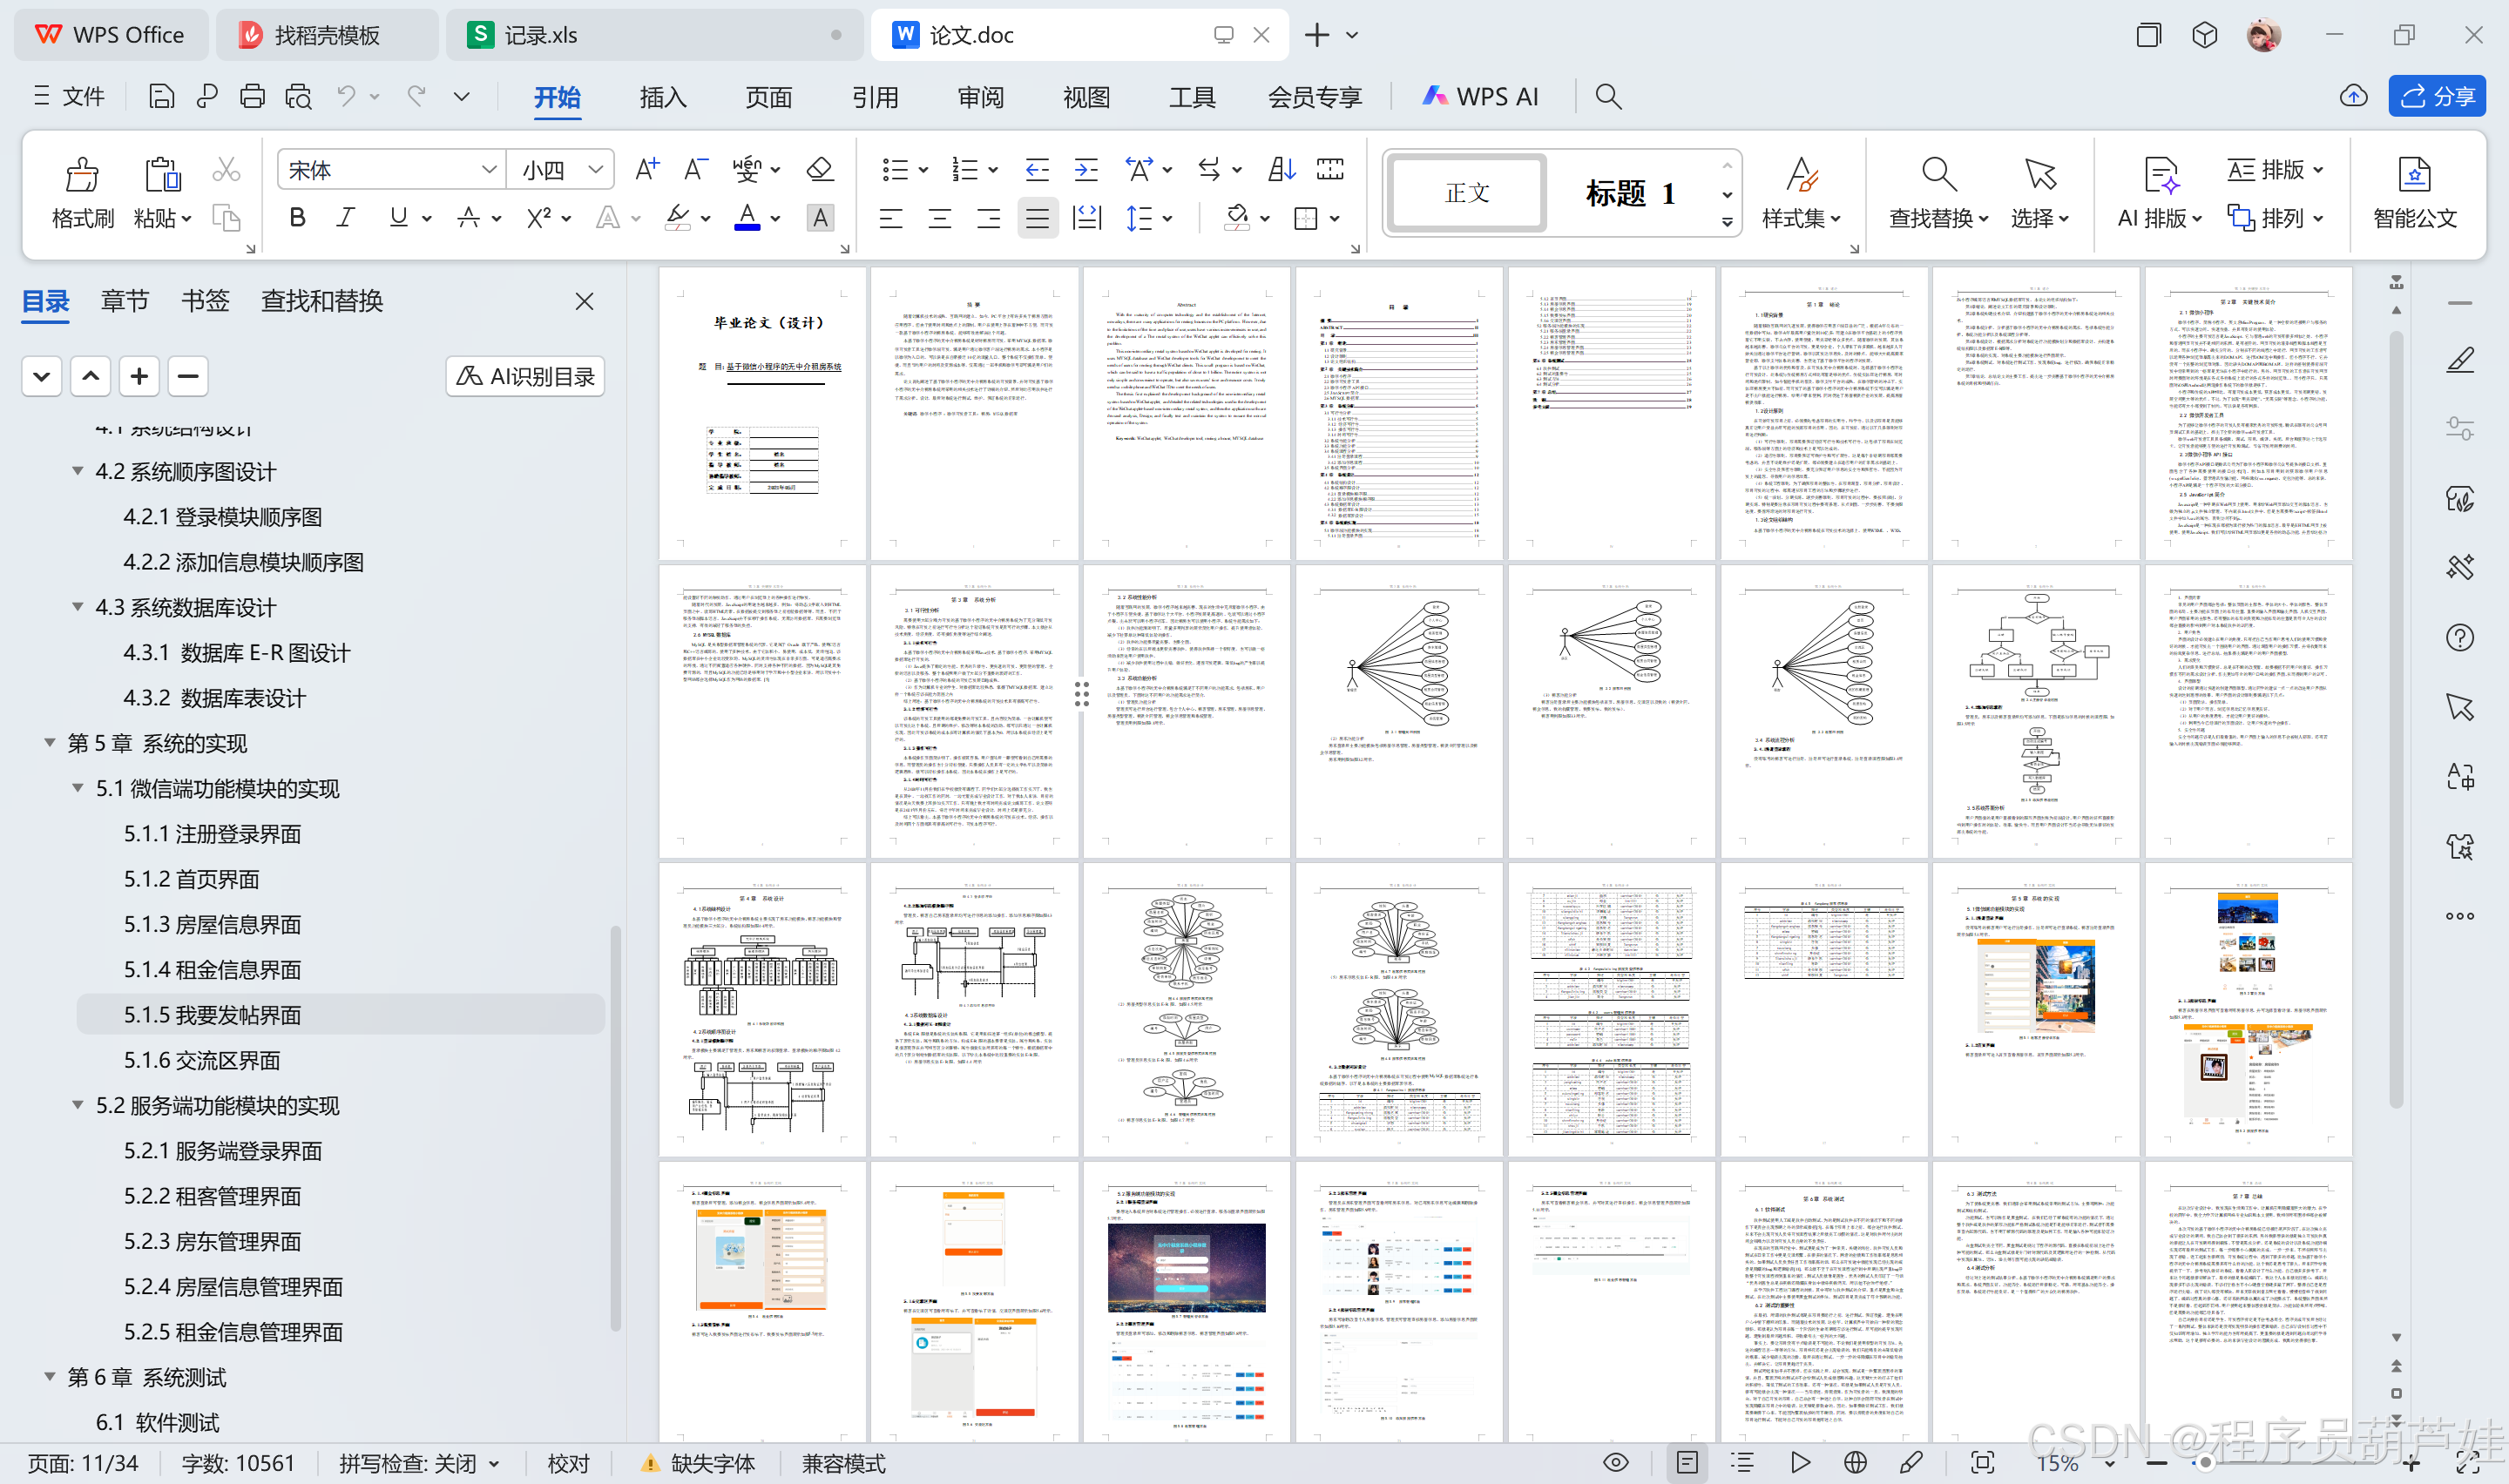2509x1484 pixels.
Task: Click the 分享 share button
Action: pyautogui.click(x=2437, y=96)
